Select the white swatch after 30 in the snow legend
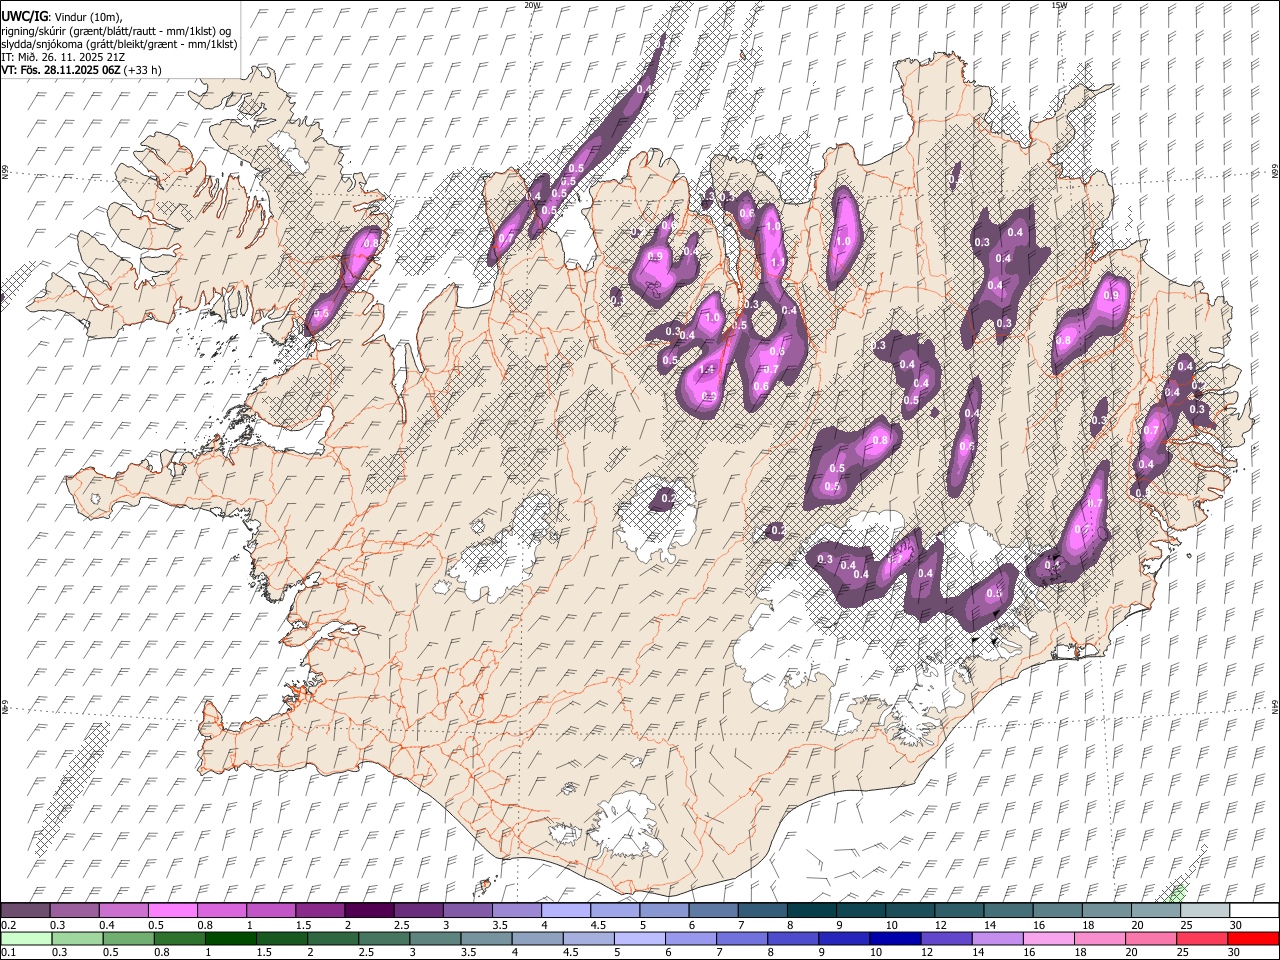 (1253, 910)
